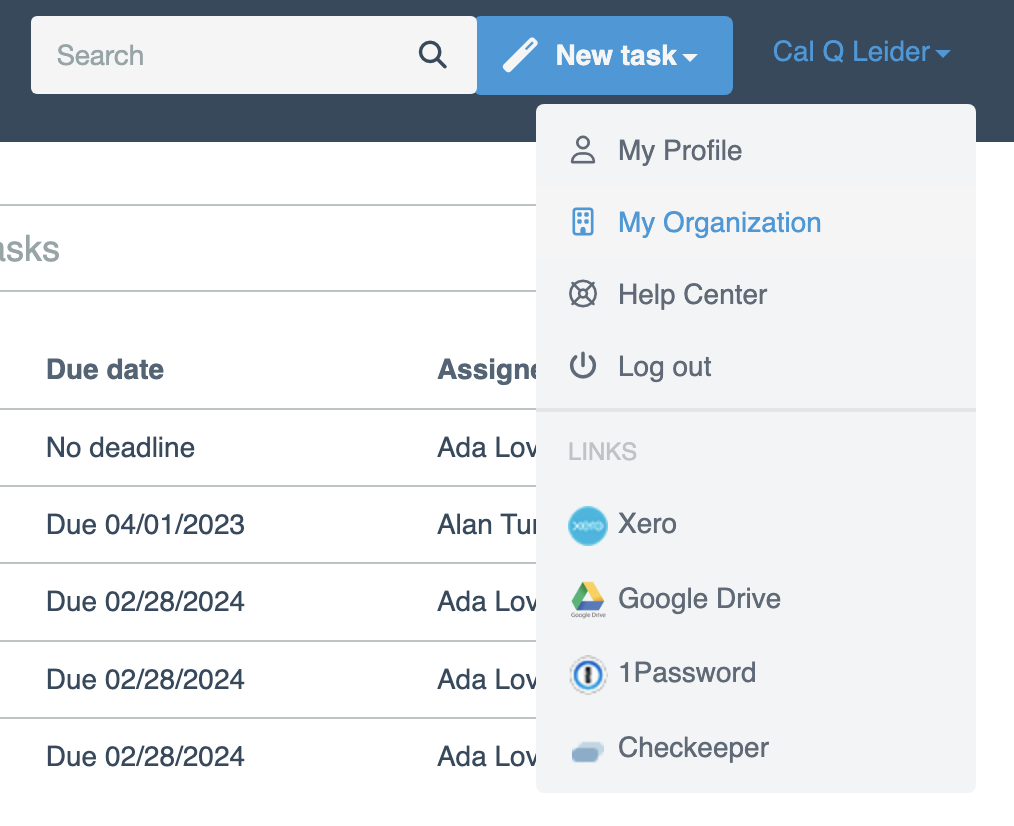Click the 1Password logo icon
Viewport: 1014px width, 826px height.
(x=587, y=674)
